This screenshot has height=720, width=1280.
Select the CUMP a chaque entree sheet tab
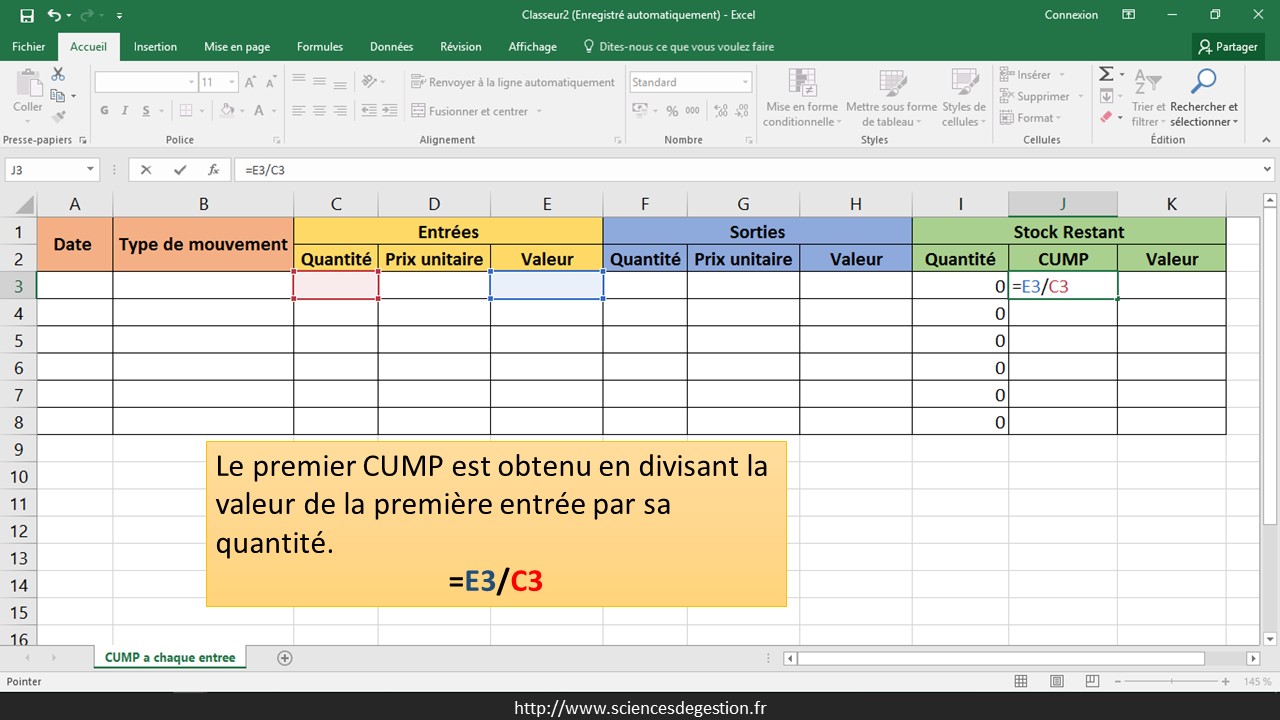170,658
